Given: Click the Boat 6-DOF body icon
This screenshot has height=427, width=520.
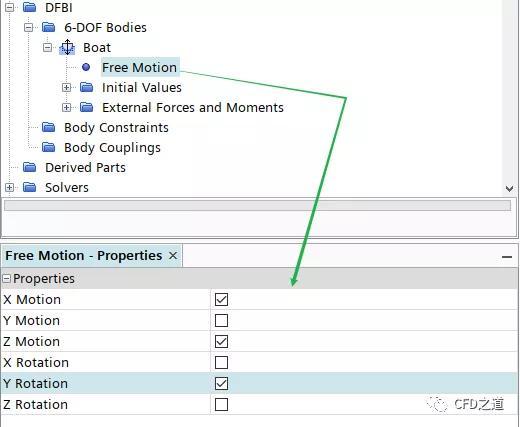Looking at the screenshot, I should 67,47.
